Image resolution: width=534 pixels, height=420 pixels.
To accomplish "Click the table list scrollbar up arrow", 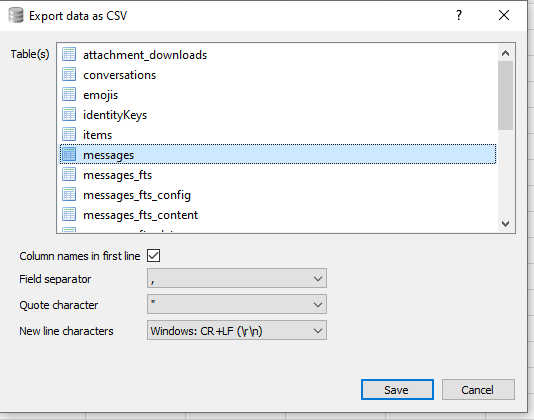I will tap(505, 53).
